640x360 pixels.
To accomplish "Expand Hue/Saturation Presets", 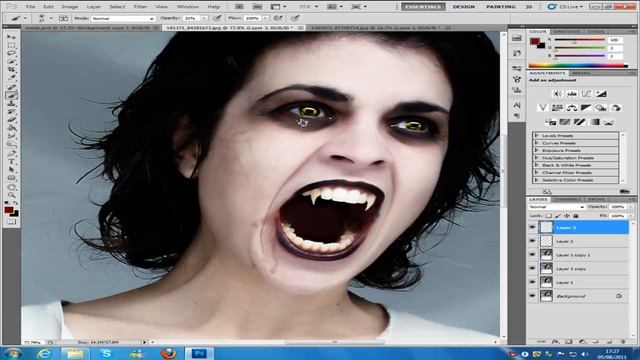I will (x=536, y=158).
